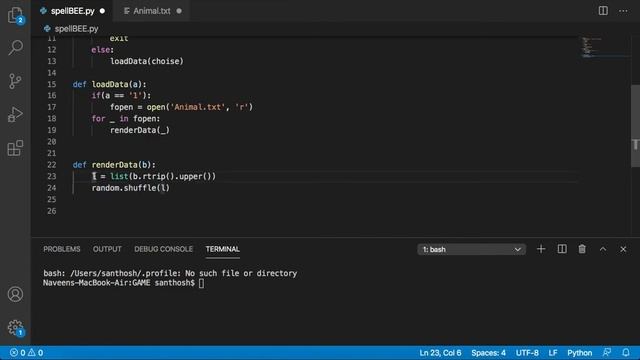The image size is (640, 360).
Task: Open notifications bell in status bar
Action: click(626, 352)
